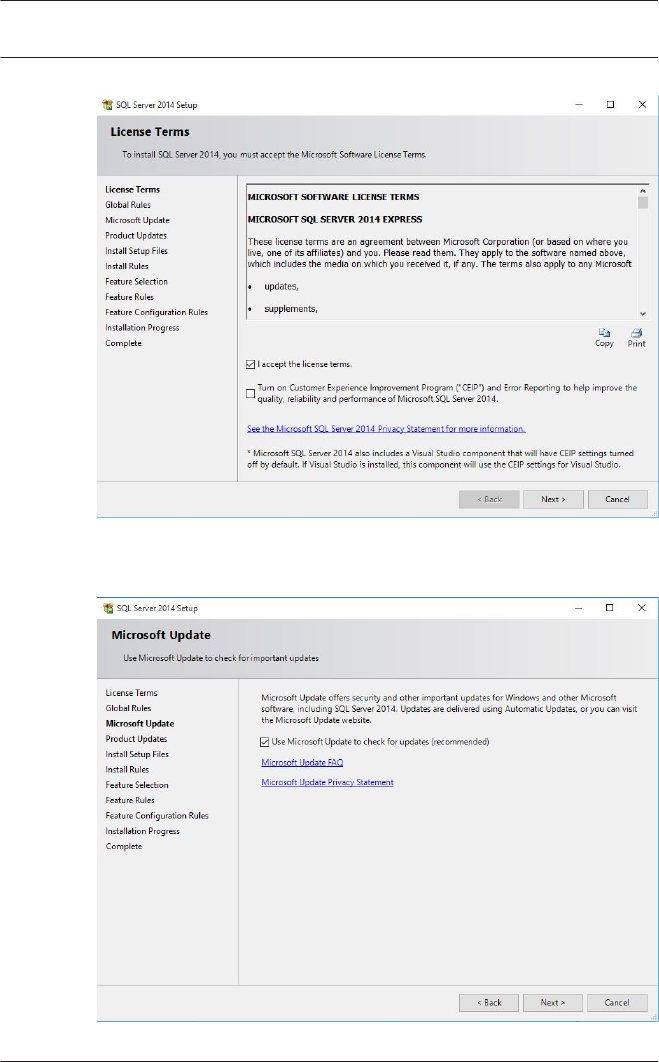Click SQL Server setup icon in Microsoft Update title bar

coord(108,608)
